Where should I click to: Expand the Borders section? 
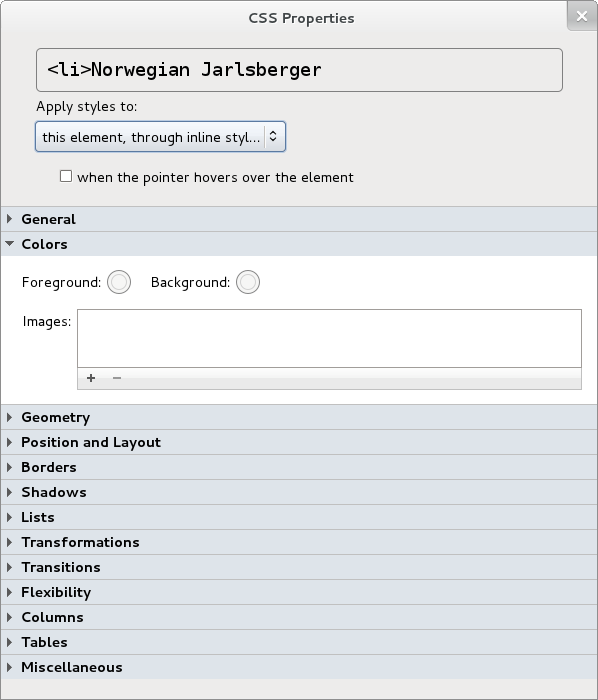(x=299, y=467)
